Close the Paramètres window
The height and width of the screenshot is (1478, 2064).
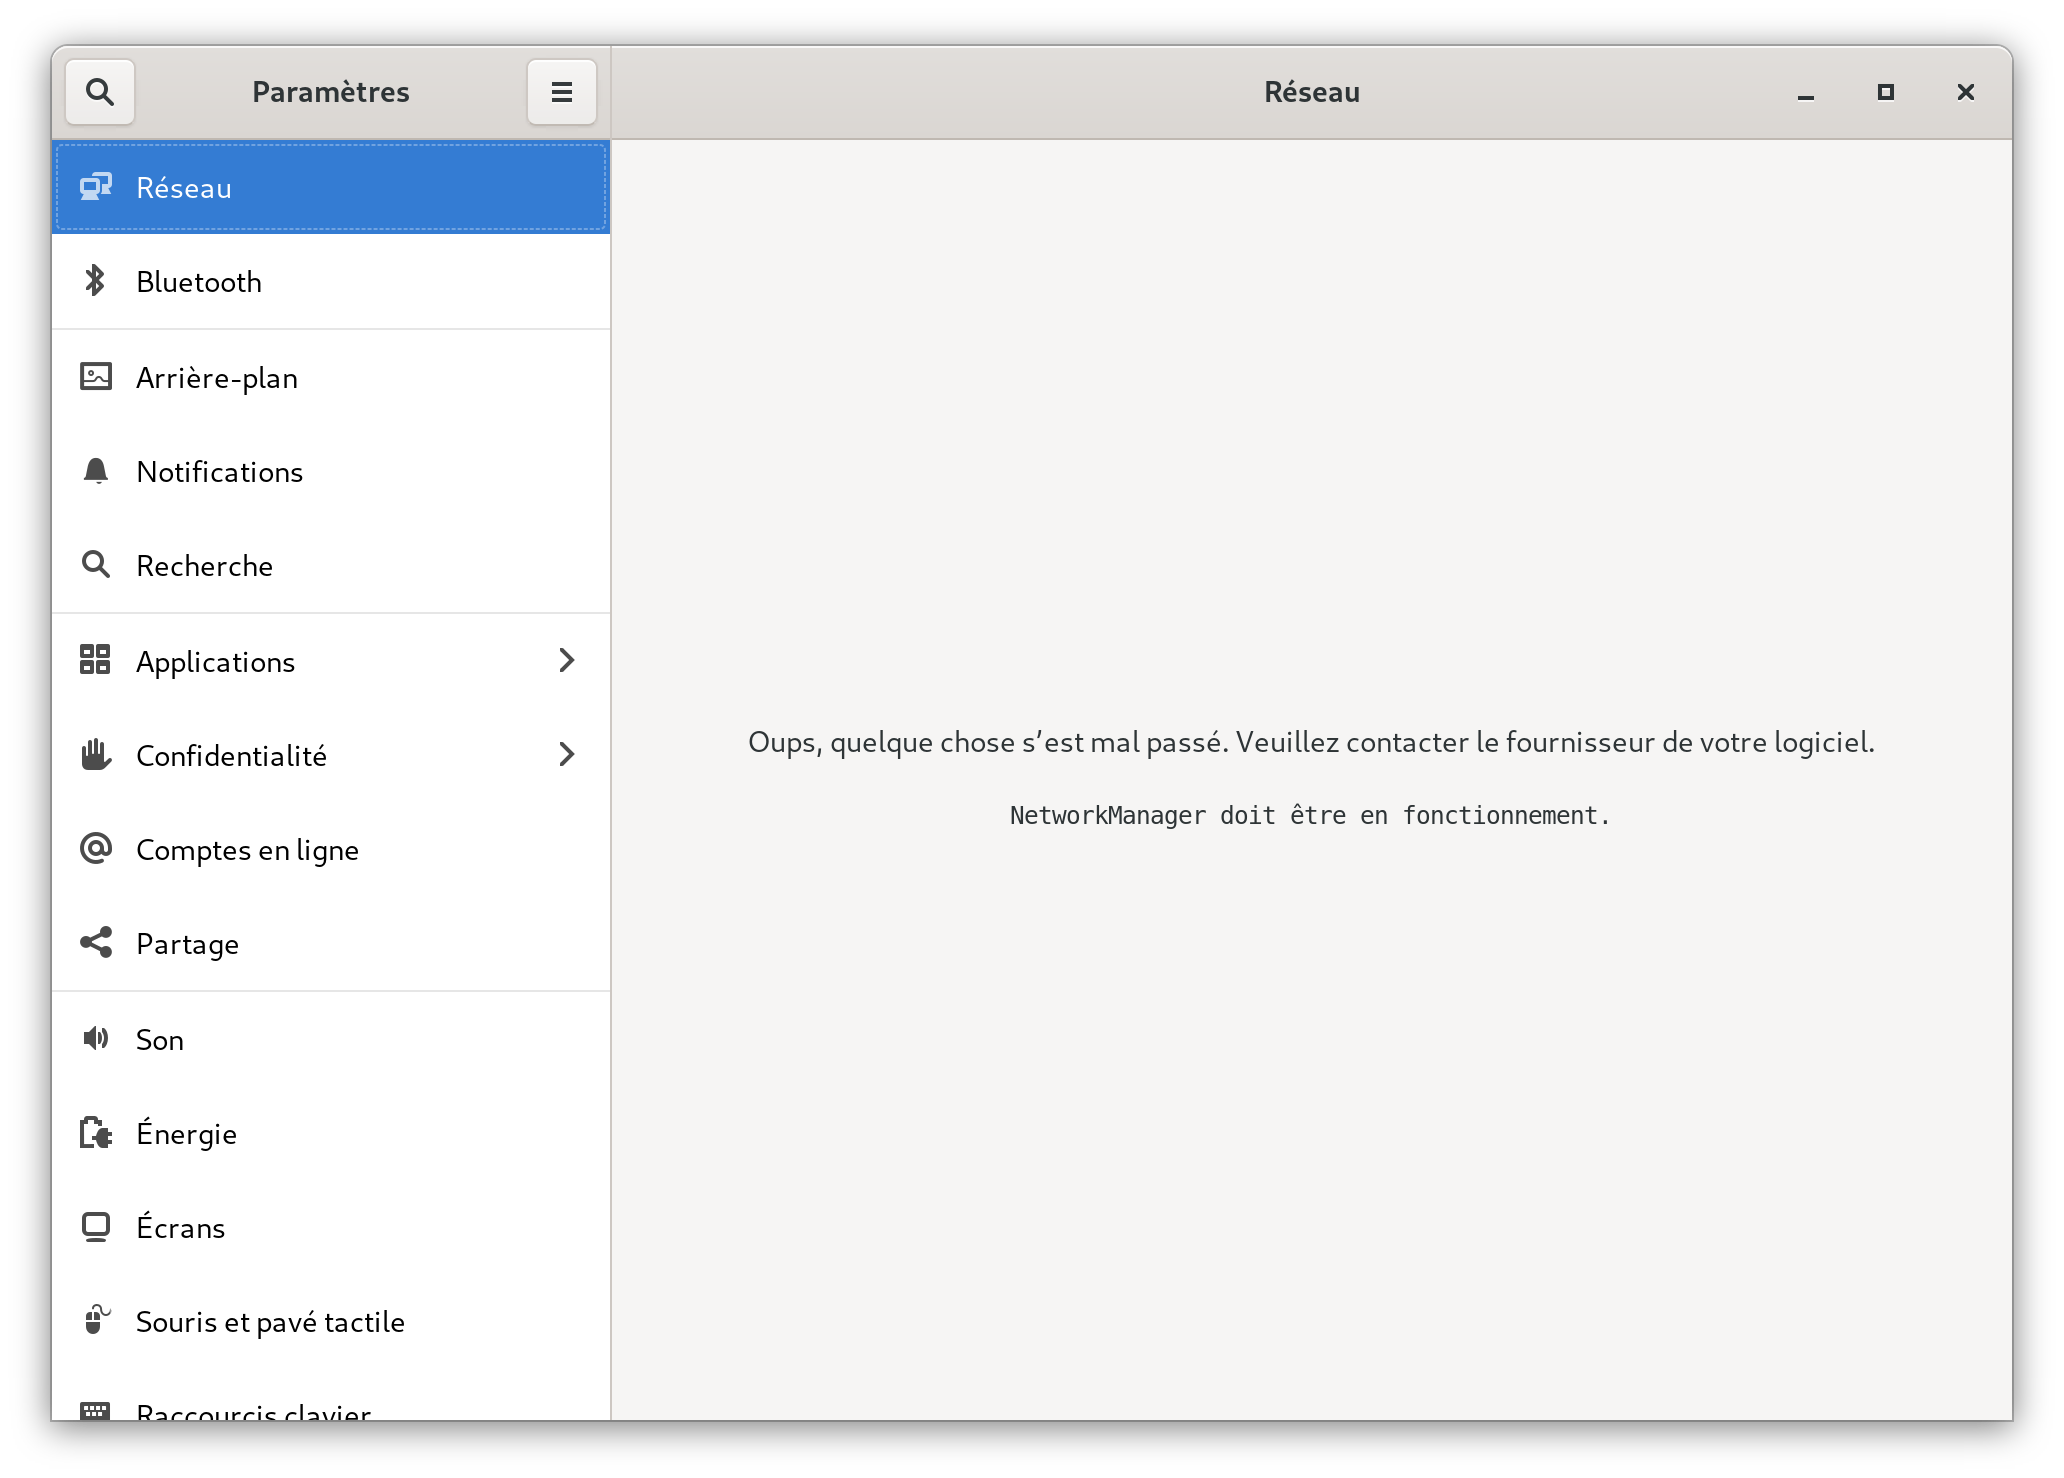pos(1966,92)
